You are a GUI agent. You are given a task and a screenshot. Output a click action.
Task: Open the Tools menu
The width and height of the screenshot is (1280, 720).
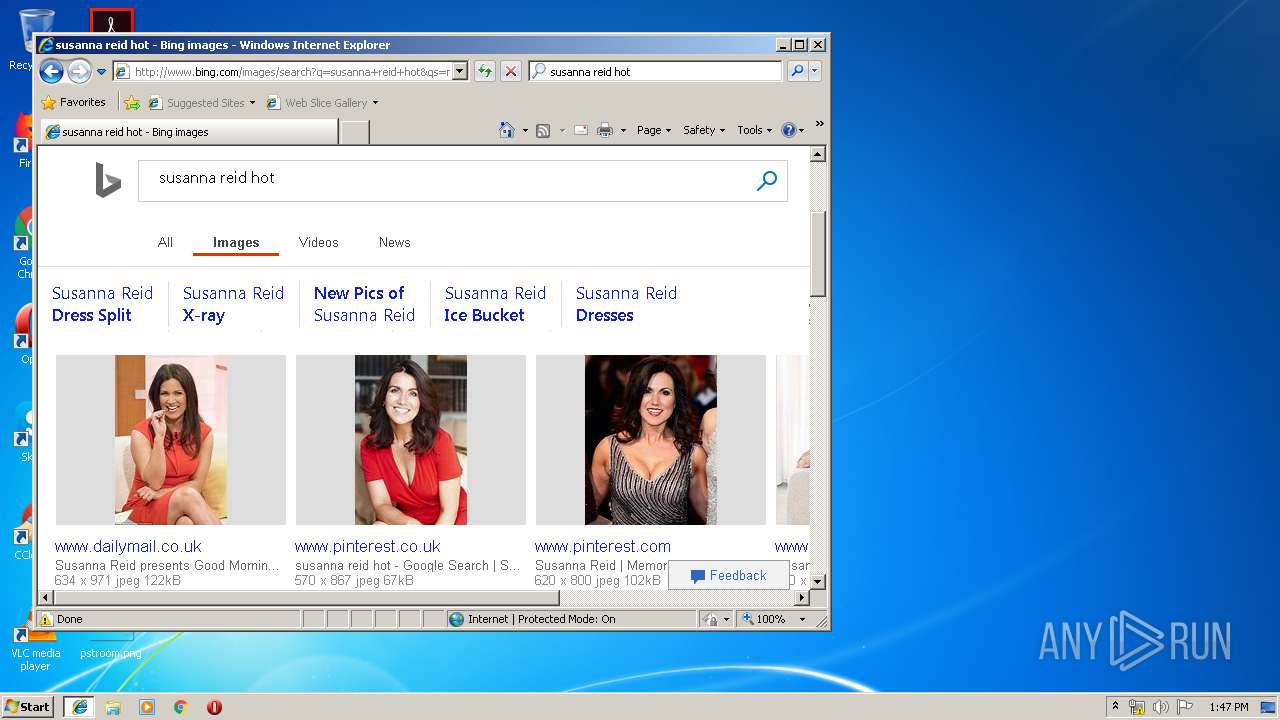click(754, 130)
